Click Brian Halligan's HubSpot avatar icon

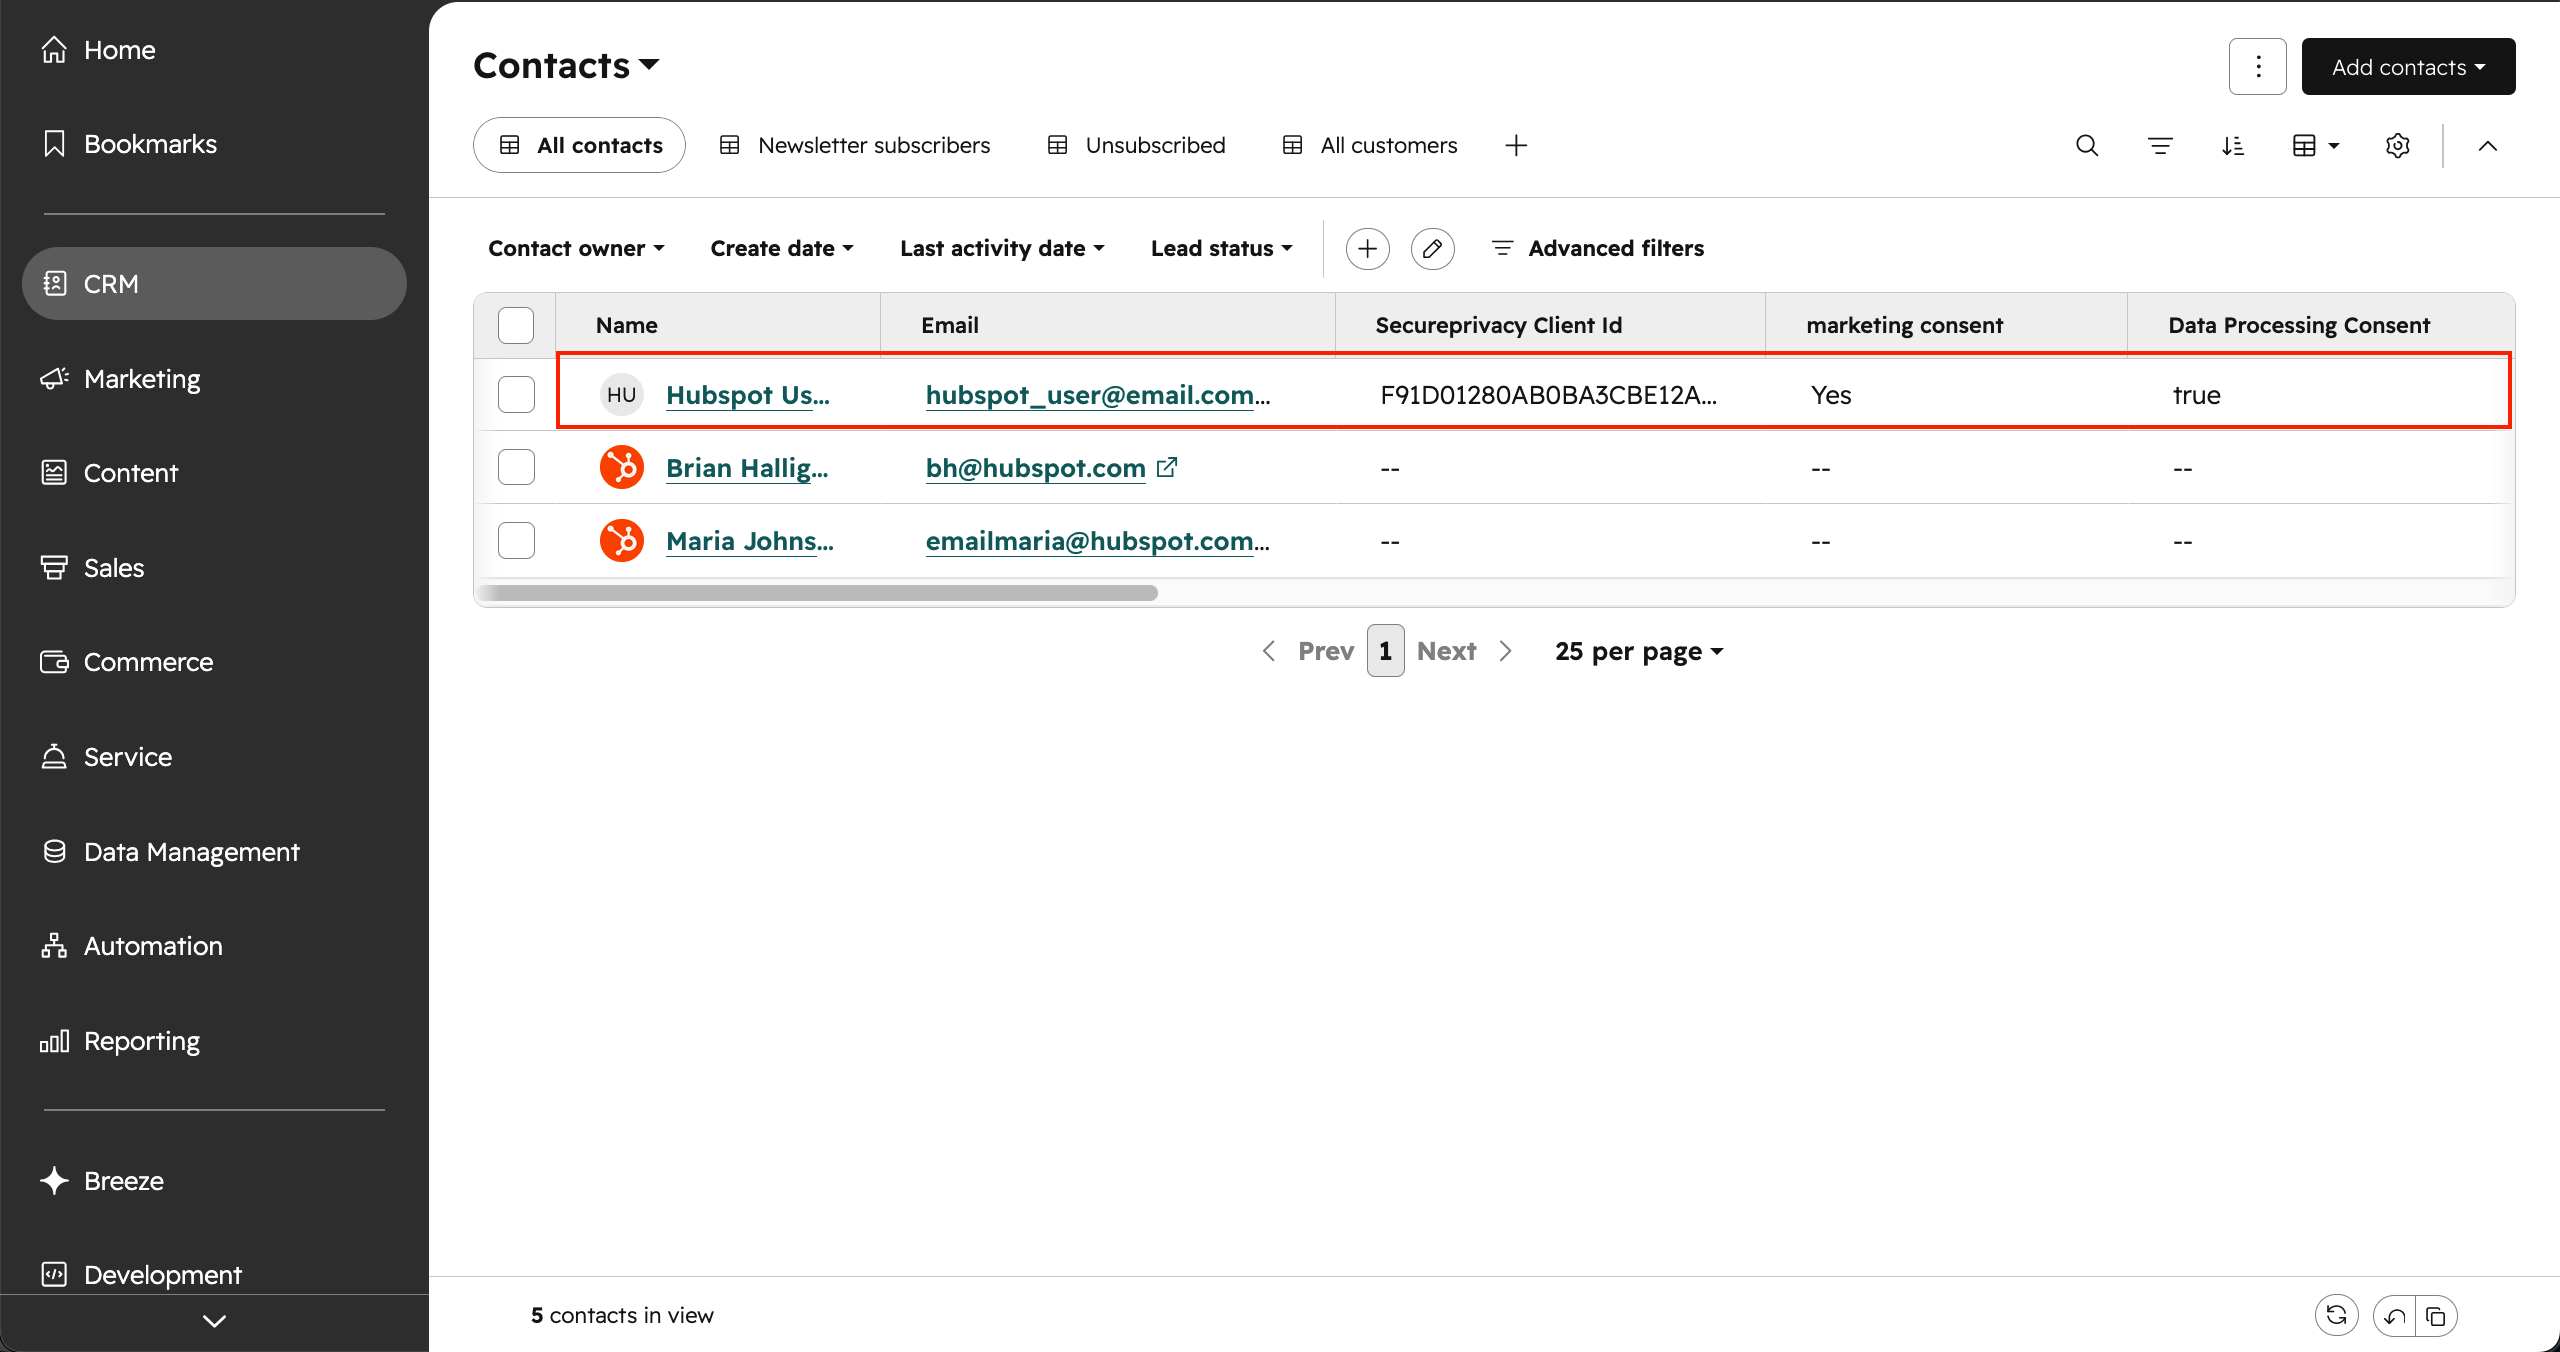[x=621, y=468]
